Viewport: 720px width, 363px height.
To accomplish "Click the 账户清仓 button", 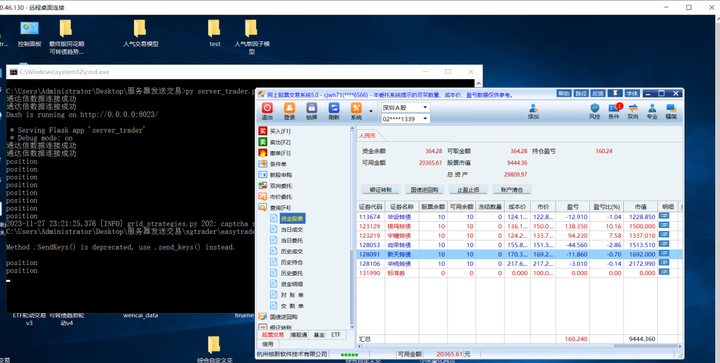I will pyautogui.click(x=512, y=190).
